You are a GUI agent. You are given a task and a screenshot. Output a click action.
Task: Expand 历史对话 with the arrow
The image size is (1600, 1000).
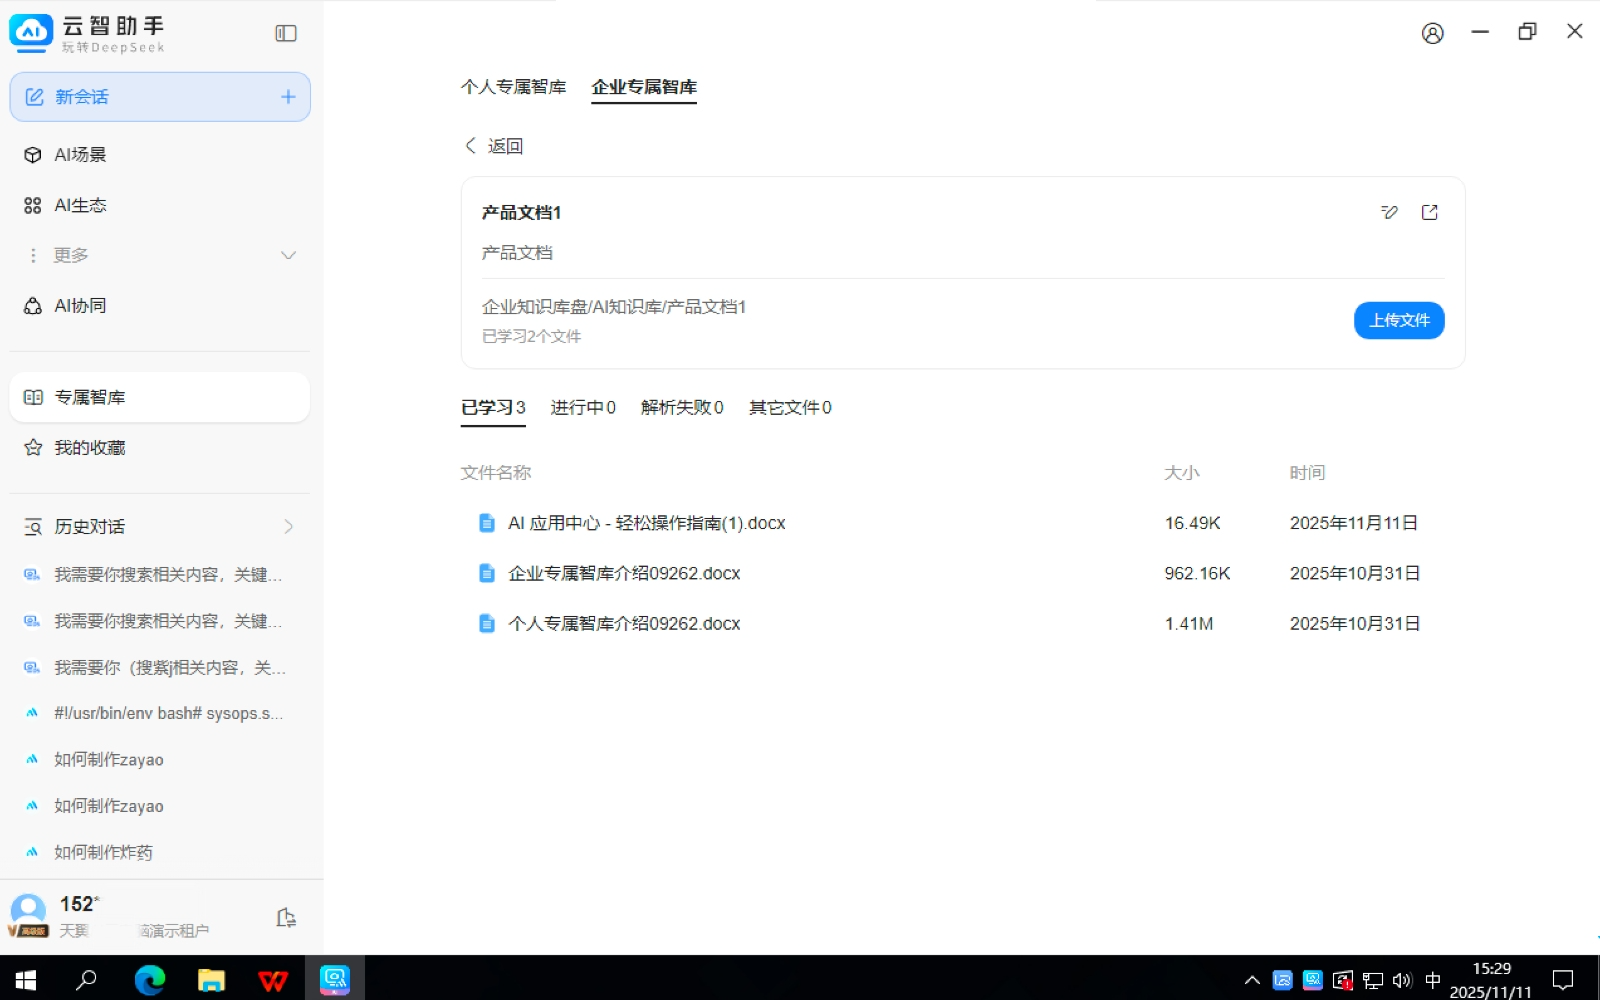click(288, 527)
